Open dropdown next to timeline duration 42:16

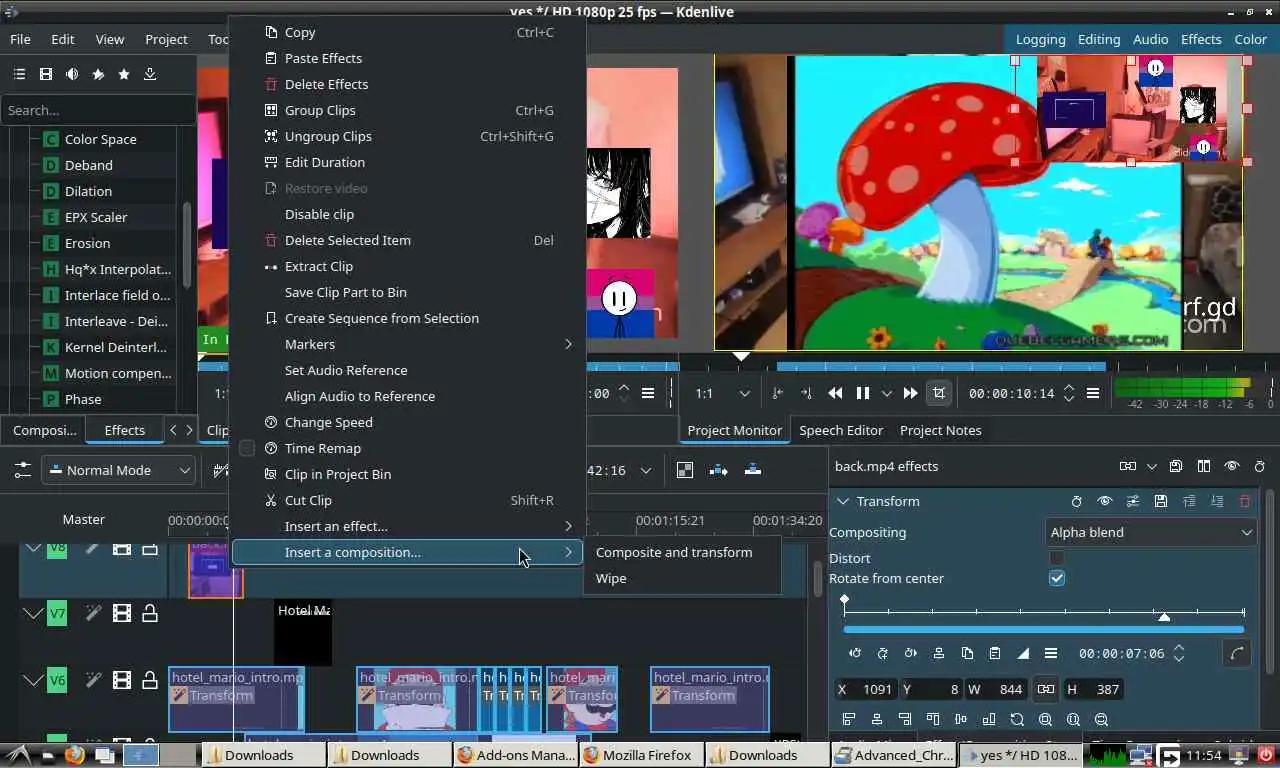tap(646, 470)
